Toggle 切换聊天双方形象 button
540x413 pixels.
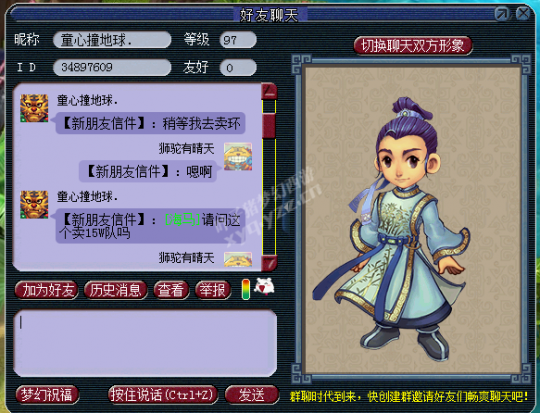(x=413, y=45)
